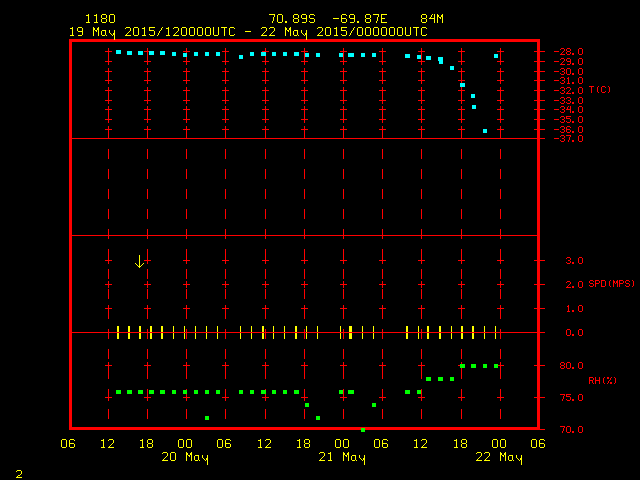Click the -31.0 temperature tick label
Image resolution: width=640 pixels, height=480 pixels.
coord(569,81)
